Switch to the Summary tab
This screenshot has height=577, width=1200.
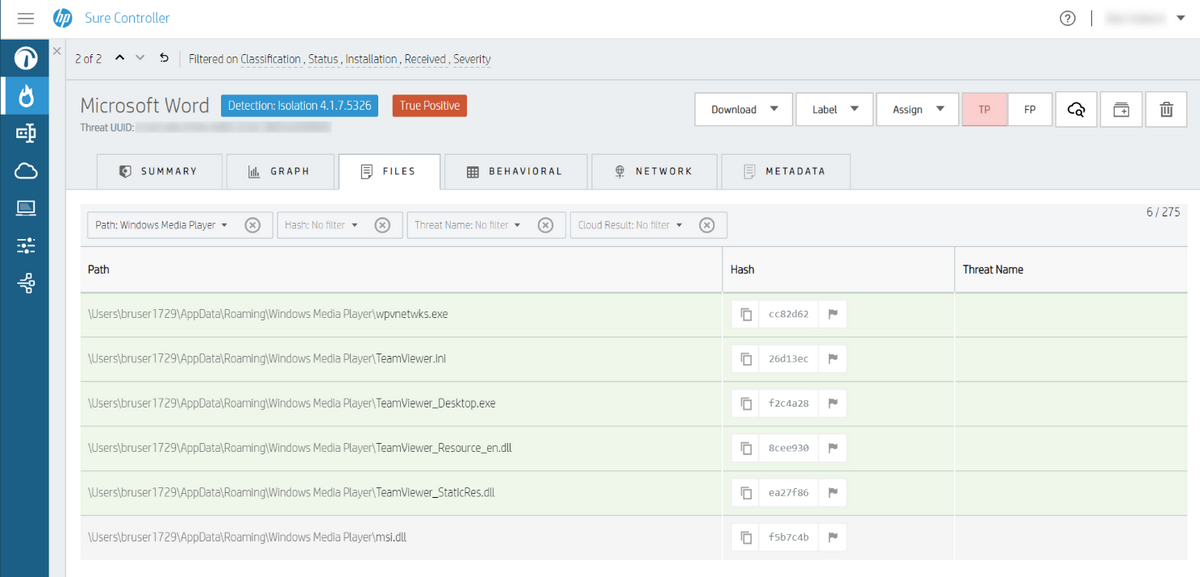(x=159, y=171)
